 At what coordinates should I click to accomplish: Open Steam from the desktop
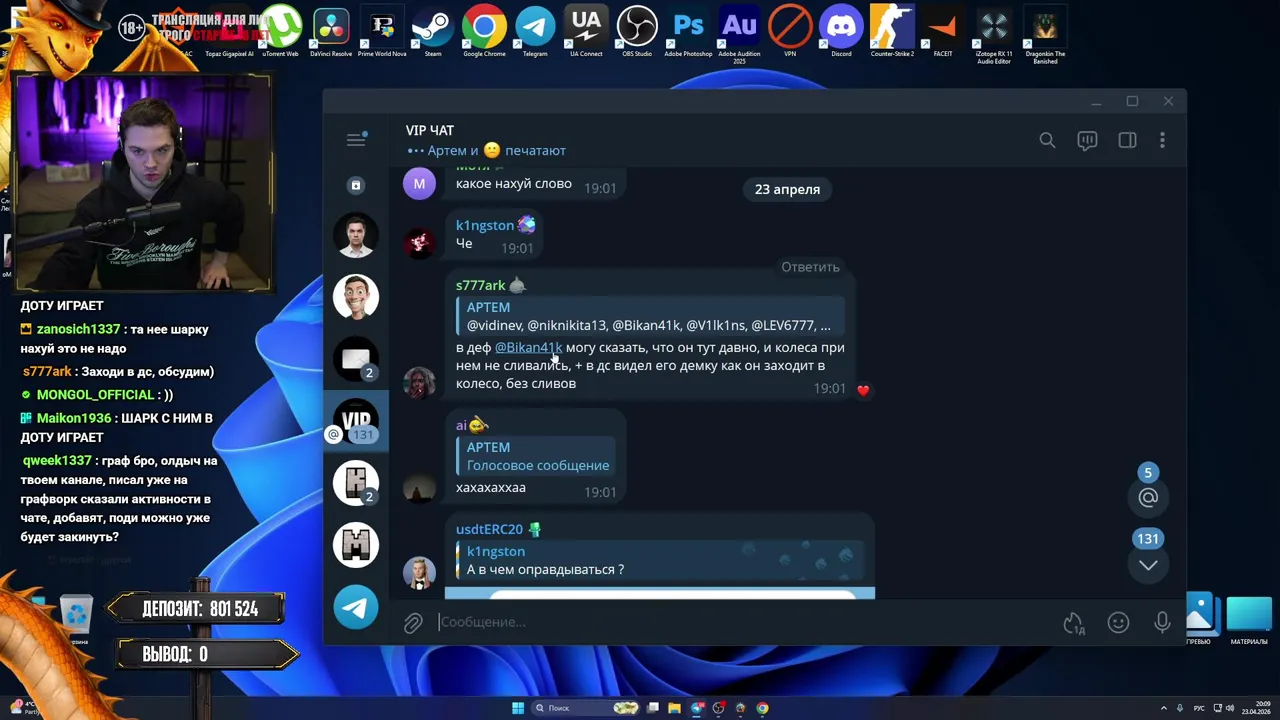[433, 31]
